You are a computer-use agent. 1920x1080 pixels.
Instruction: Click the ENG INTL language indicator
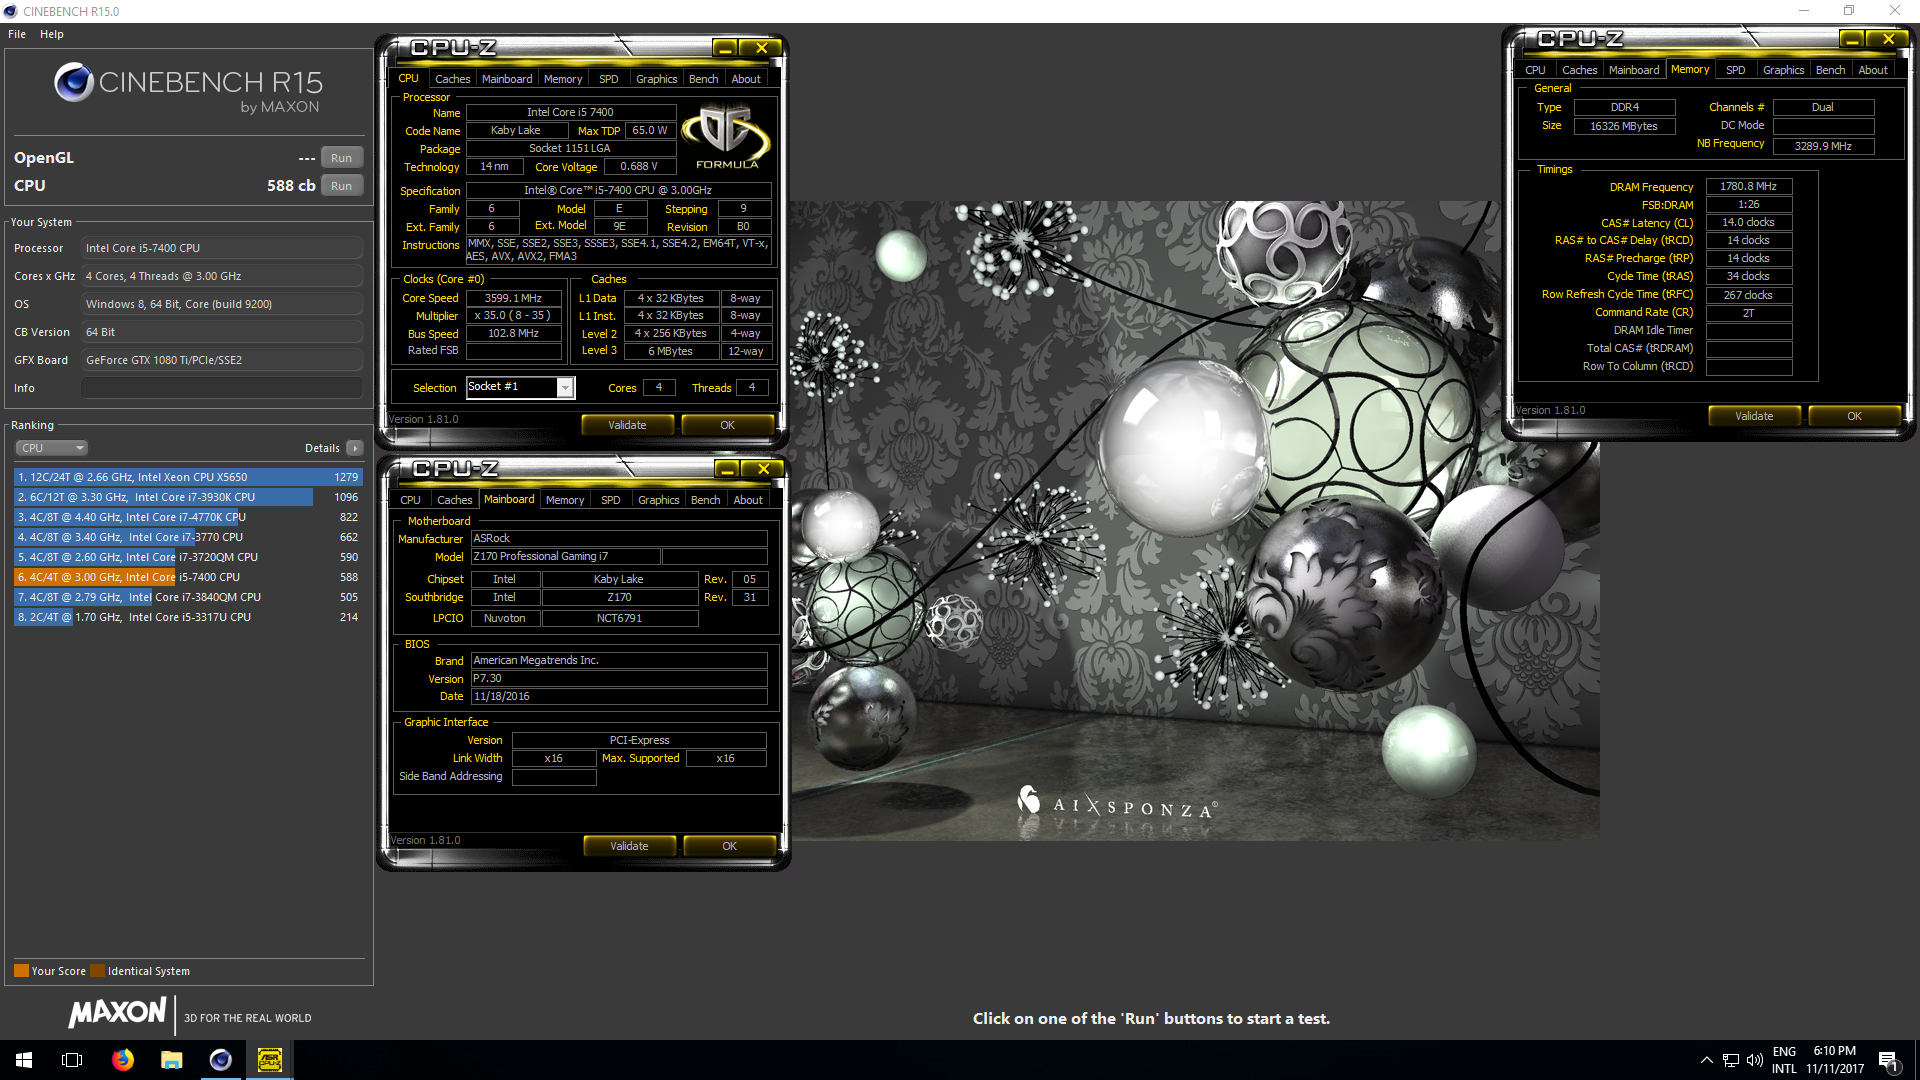[x=1784, y=1060]
